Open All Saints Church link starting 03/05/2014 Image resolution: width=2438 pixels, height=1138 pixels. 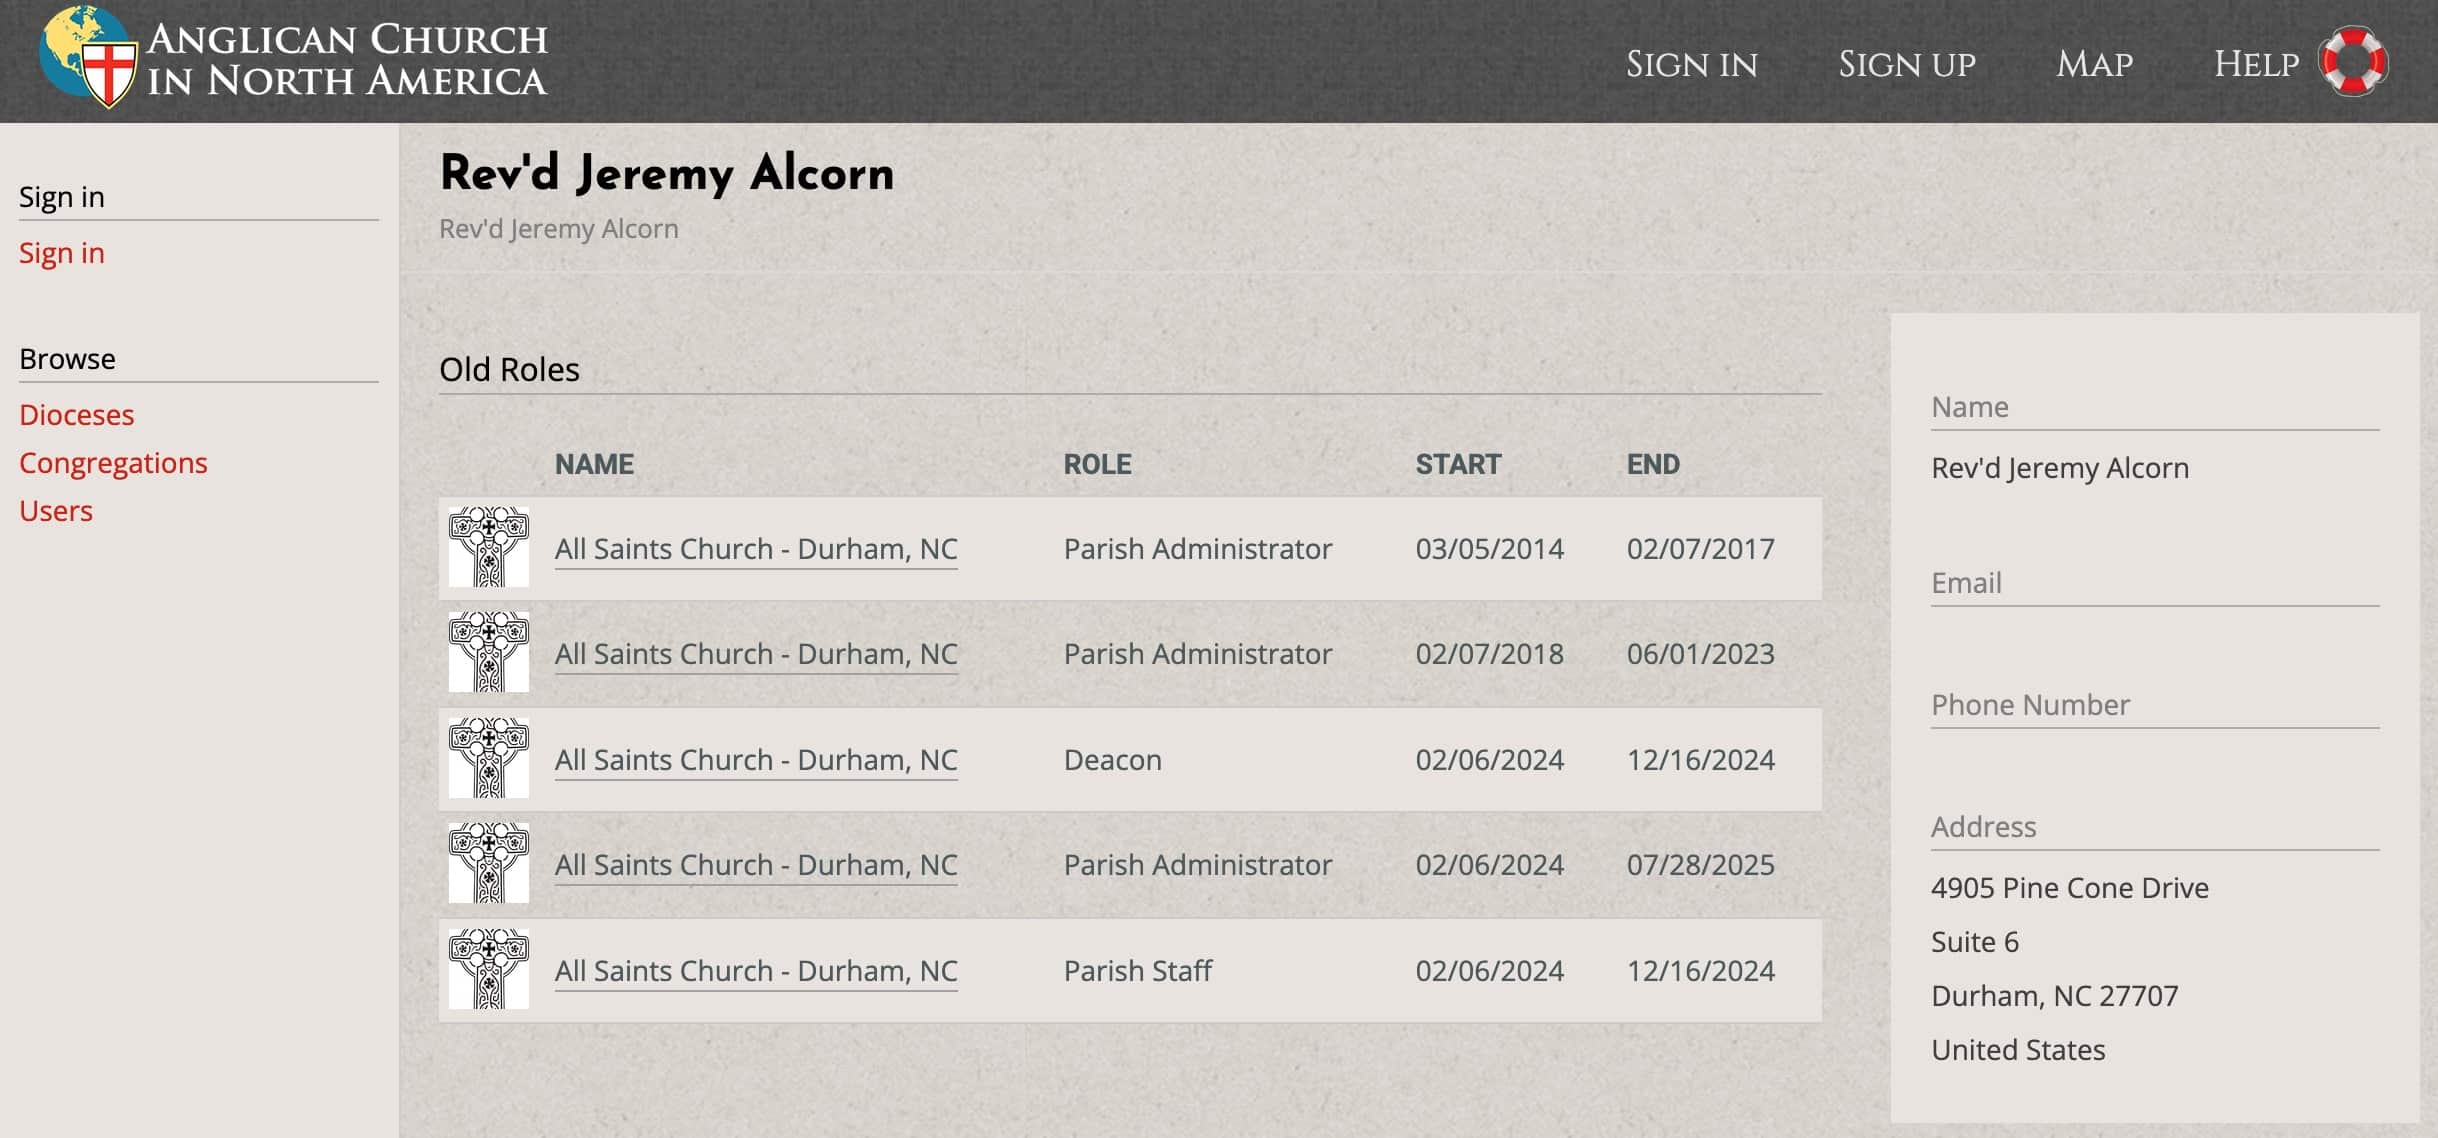pyautogui.click(x=756, y=549)
